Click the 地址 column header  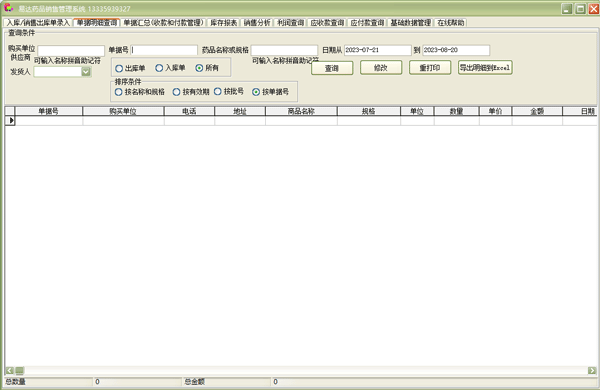(240, 111)
